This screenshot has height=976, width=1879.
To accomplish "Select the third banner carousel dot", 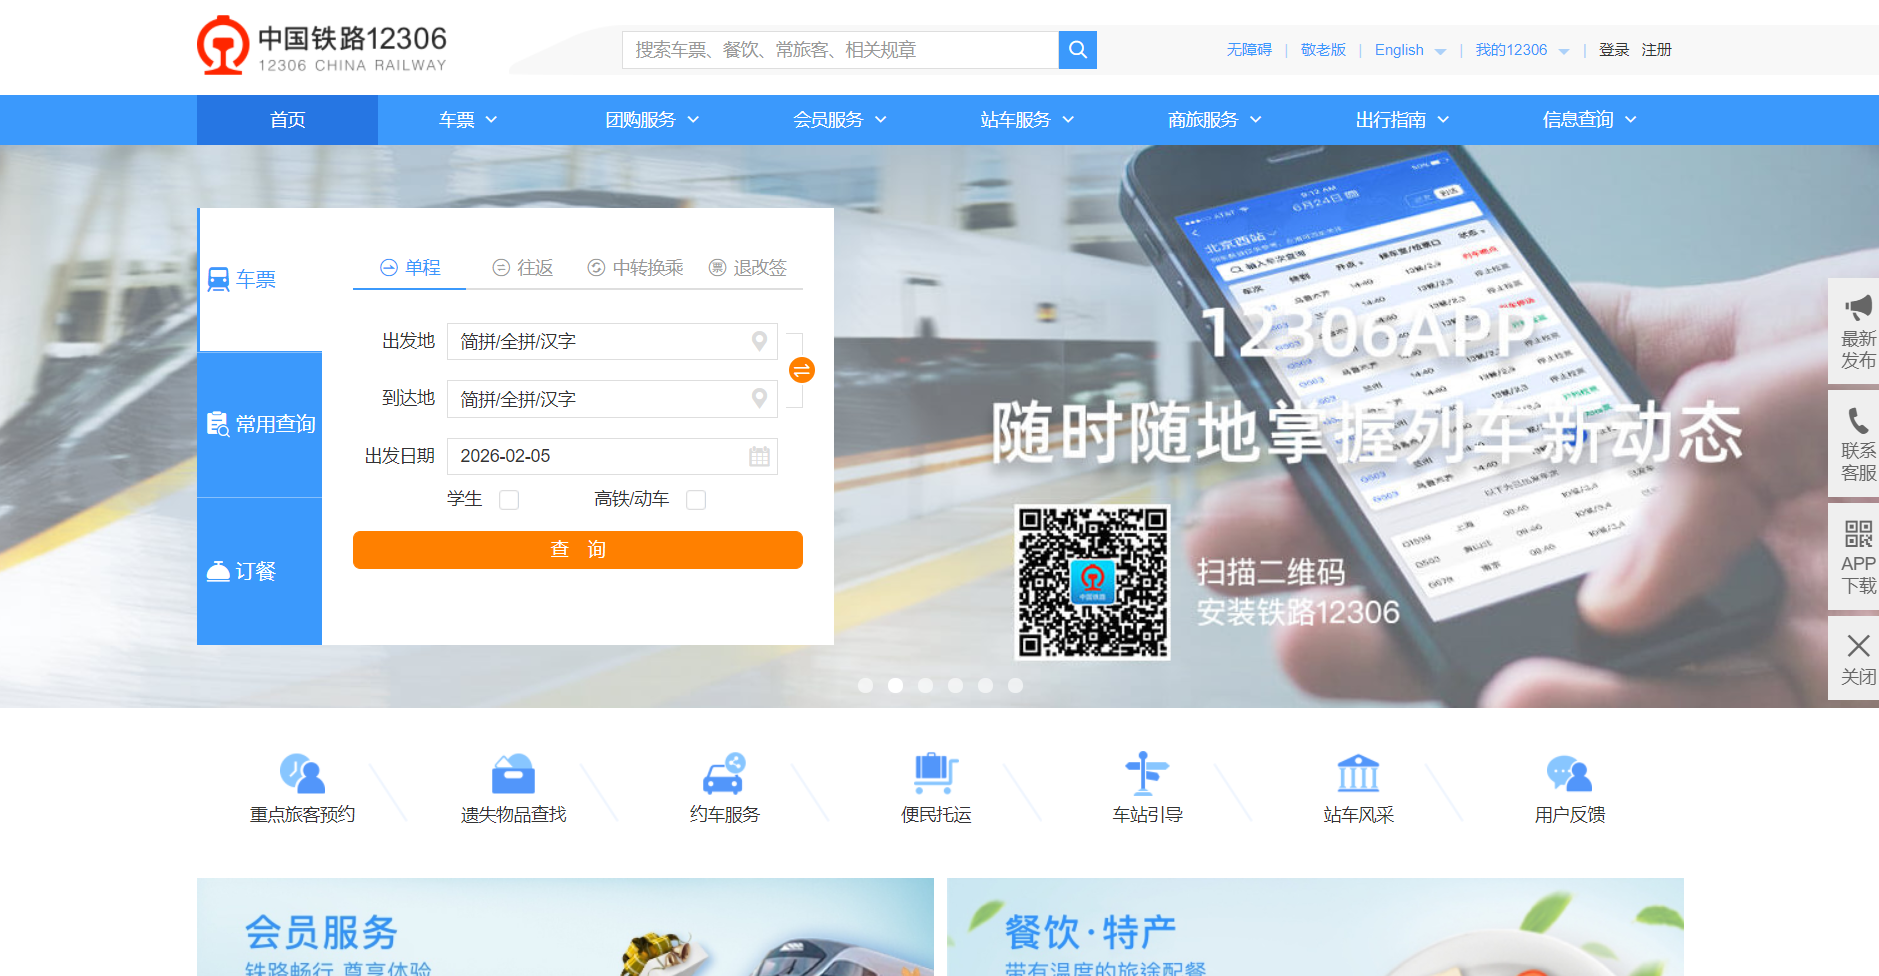I will click(925, 685).
